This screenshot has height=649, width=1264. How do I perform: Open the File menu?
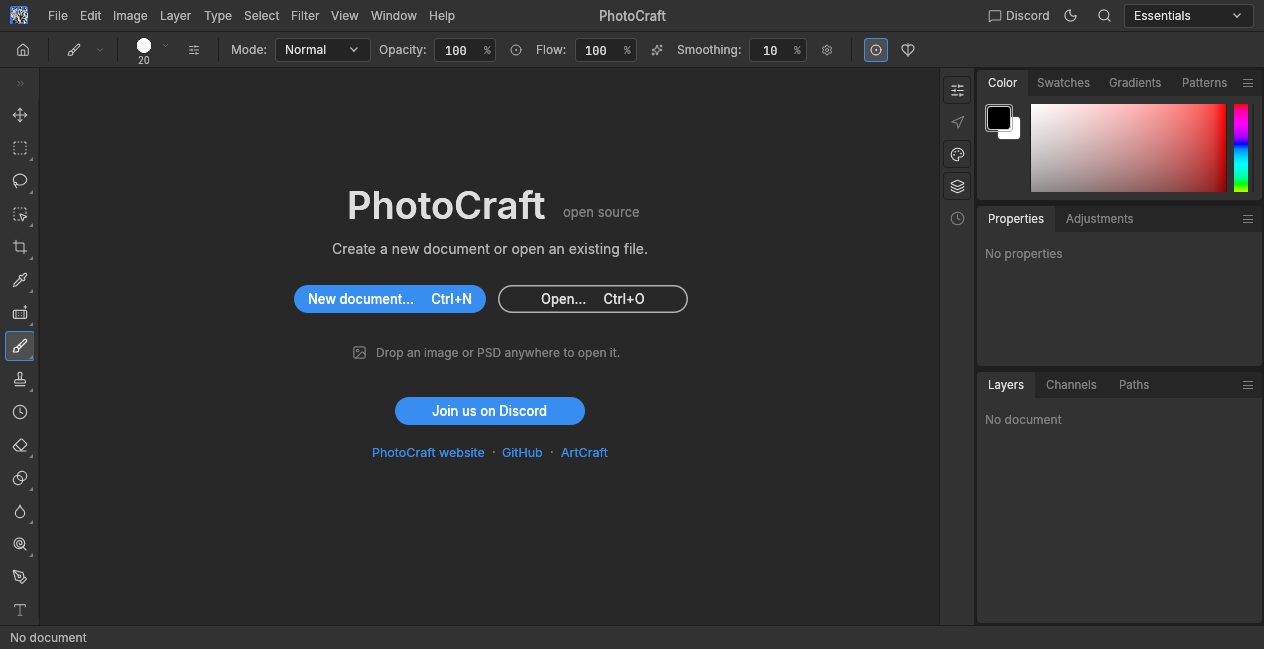point(58,16)
